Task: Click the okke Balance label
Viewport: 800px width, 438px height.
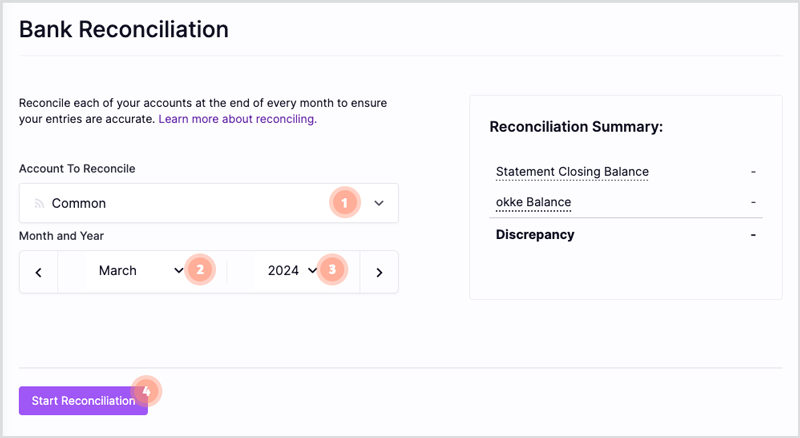Action: click(x=533, y=202)
